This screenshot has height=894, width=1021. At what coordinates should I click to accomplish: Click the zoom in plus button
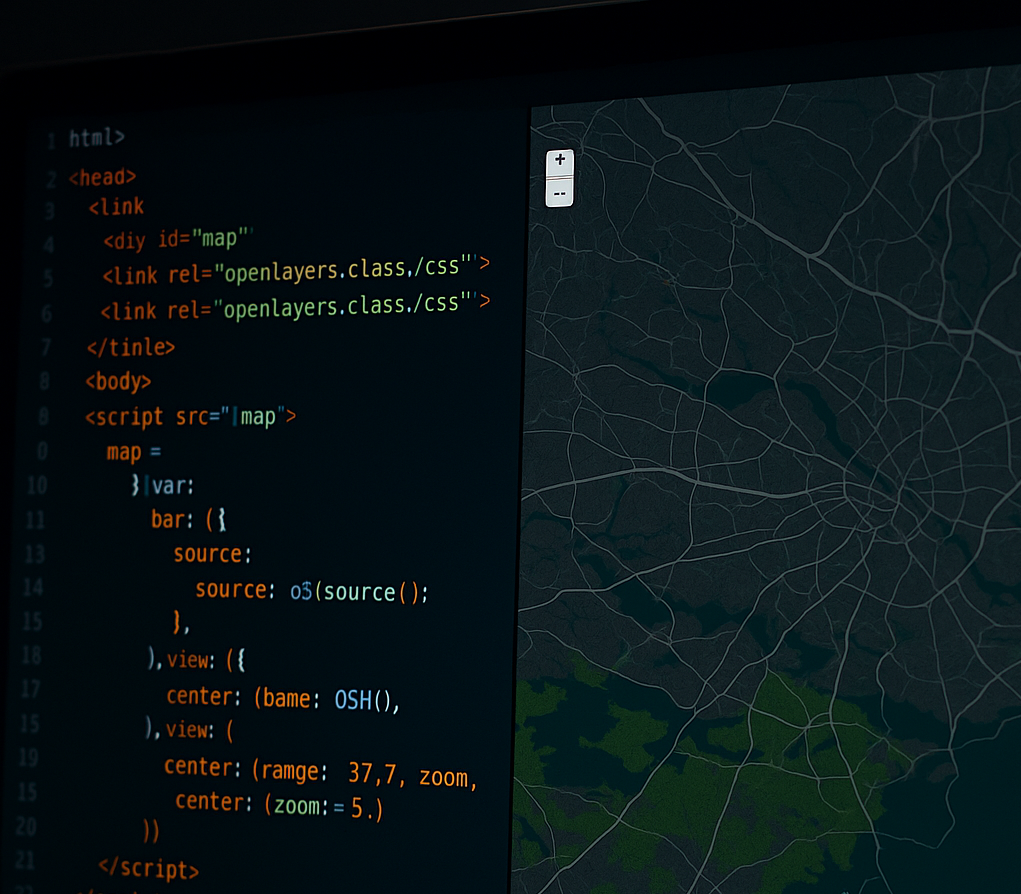559,160
